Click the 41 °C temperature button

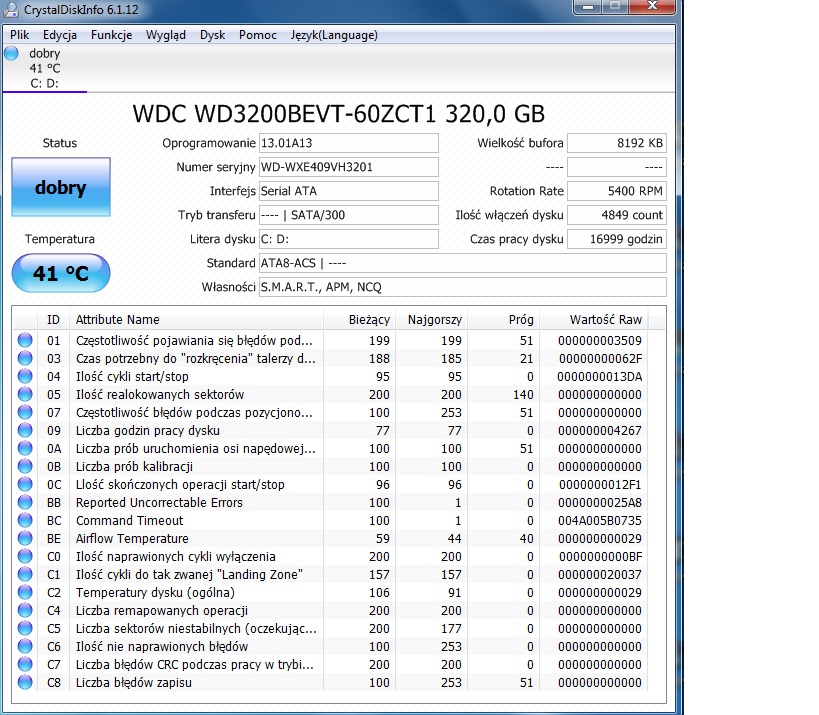coord(61,273)
